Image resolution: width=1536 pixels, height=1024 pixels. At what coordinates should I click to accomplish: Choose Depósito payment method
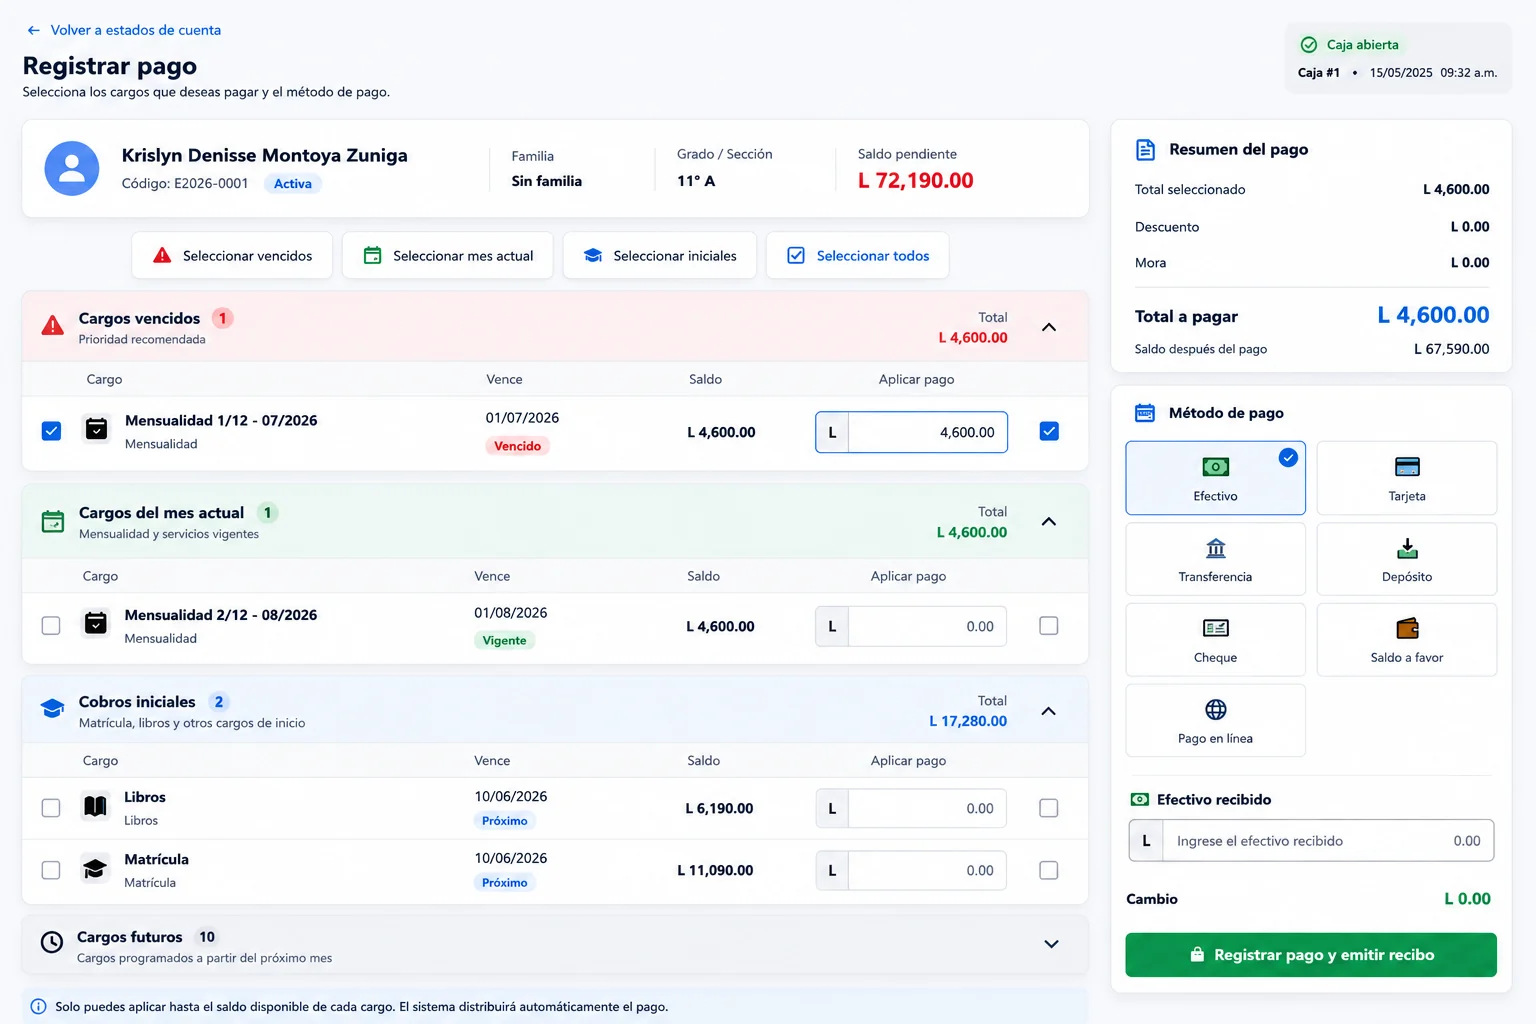click(1407, 559)
